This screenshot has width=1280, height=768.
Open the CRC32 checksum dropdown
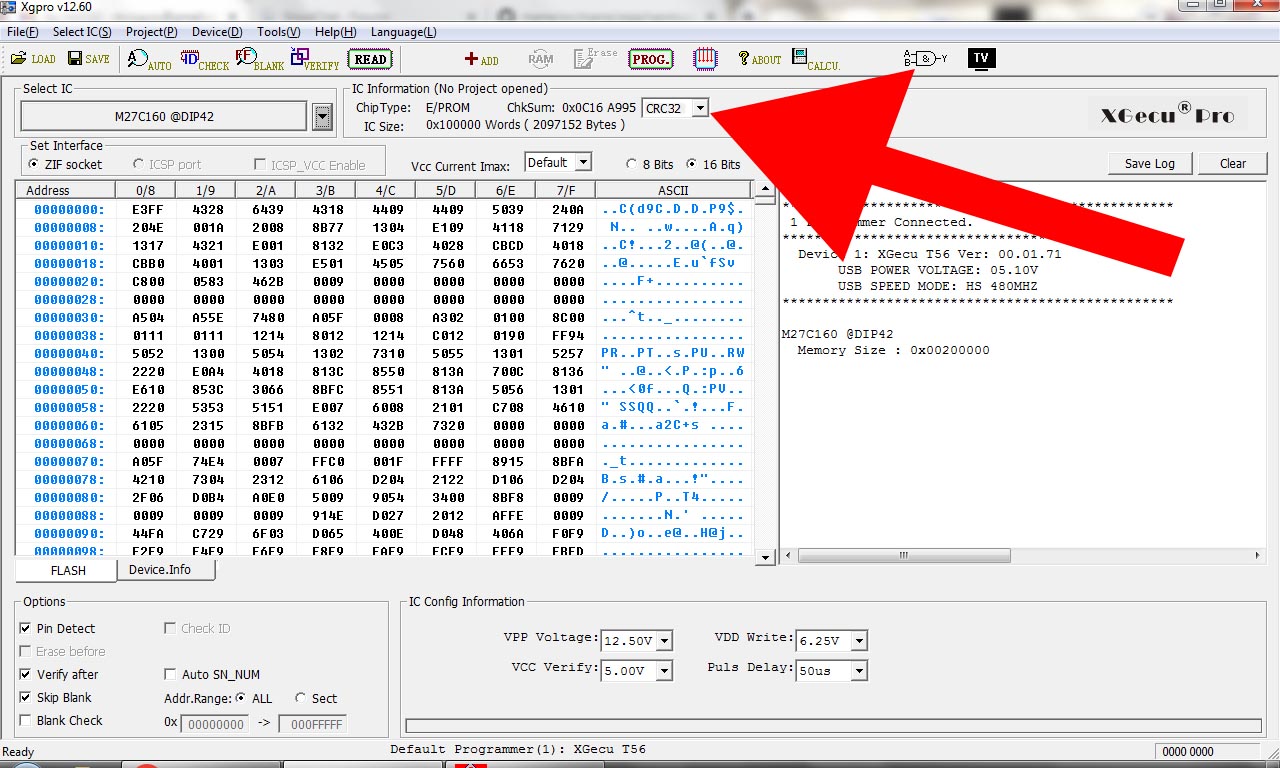click(700, 108)
